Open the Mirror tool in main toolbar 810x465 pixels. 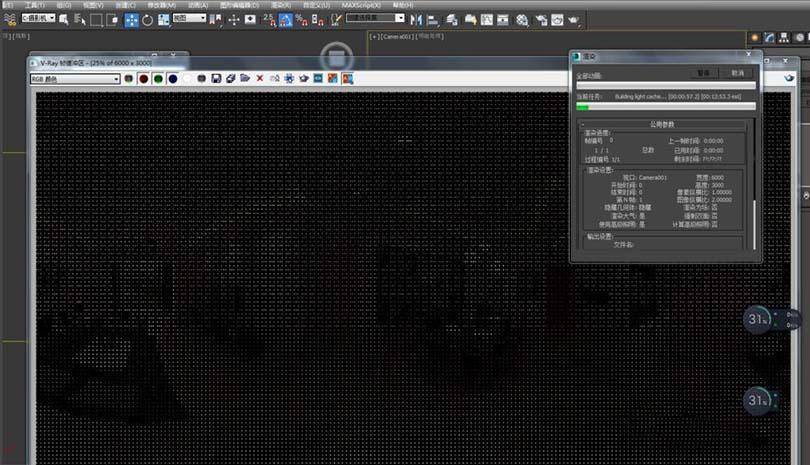416,20
